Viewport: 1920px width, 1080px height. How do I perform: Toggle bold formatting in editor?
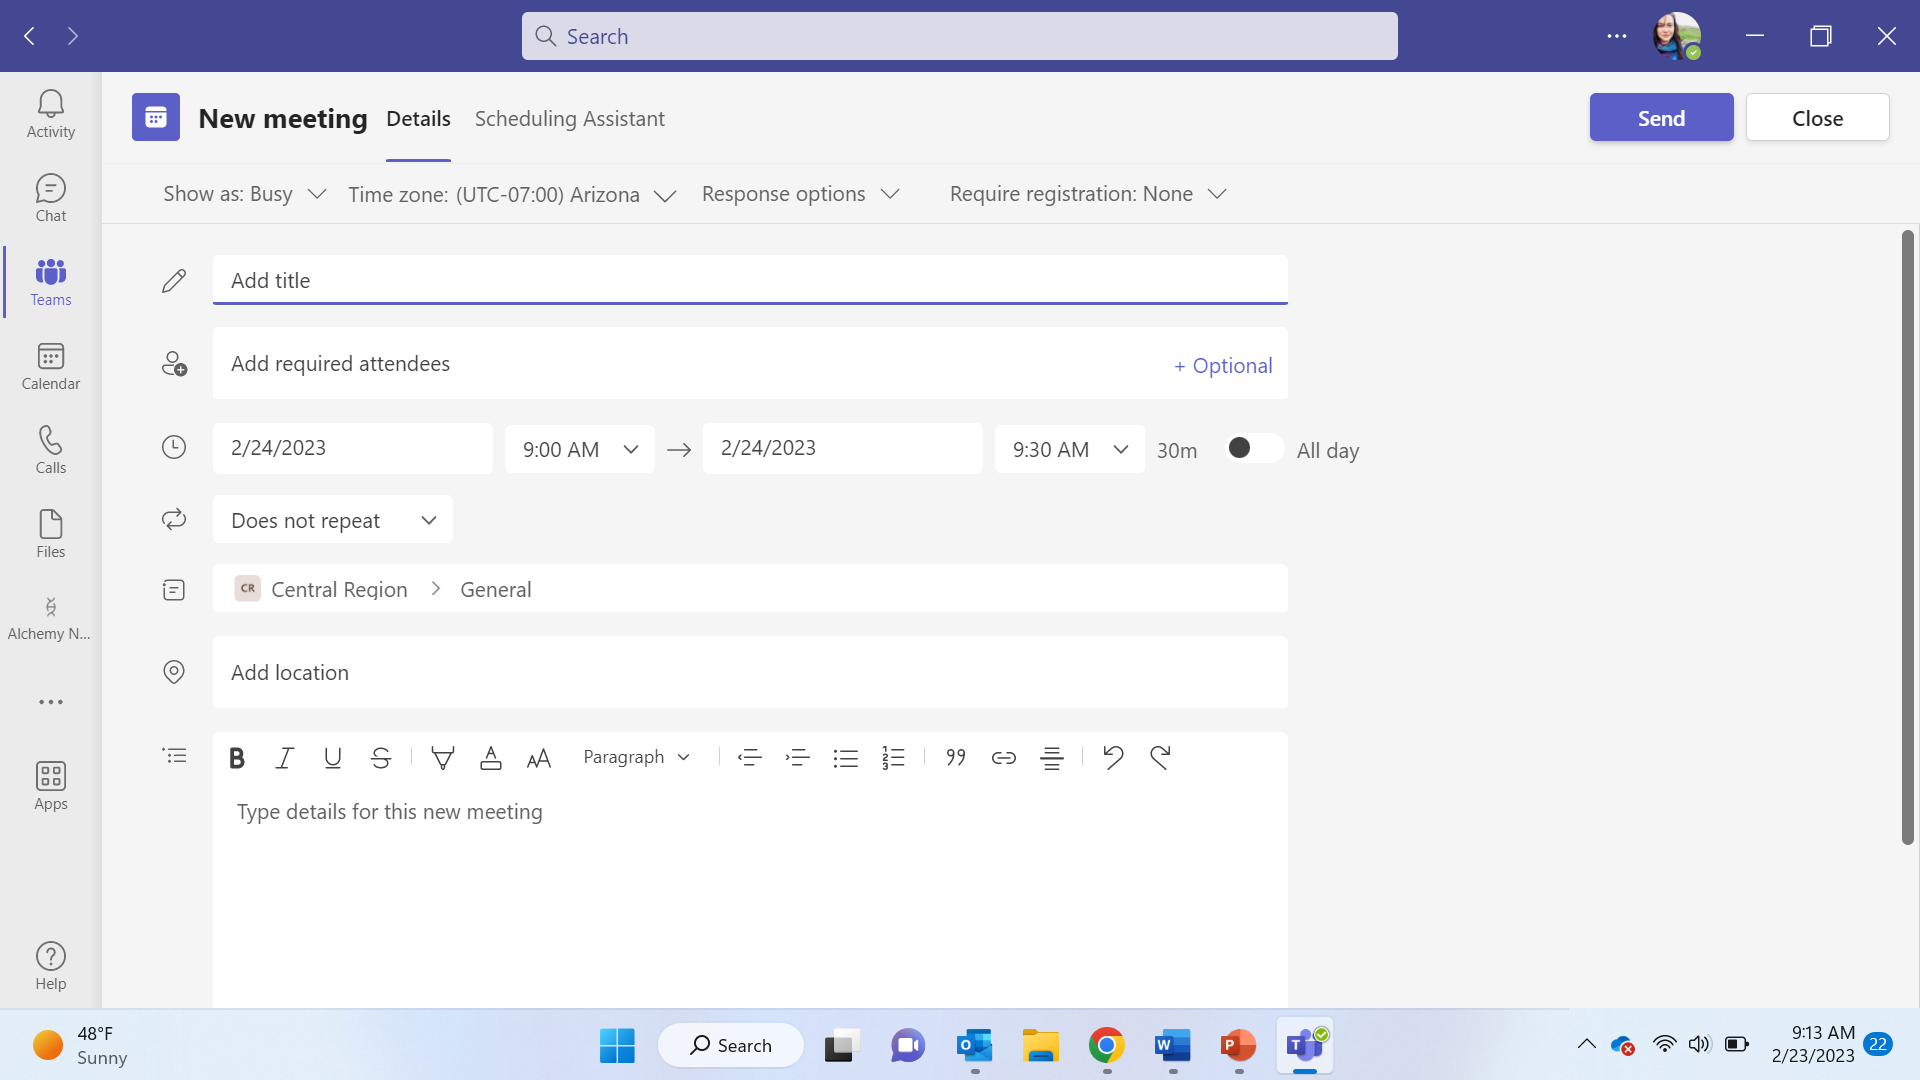[237, 758]
